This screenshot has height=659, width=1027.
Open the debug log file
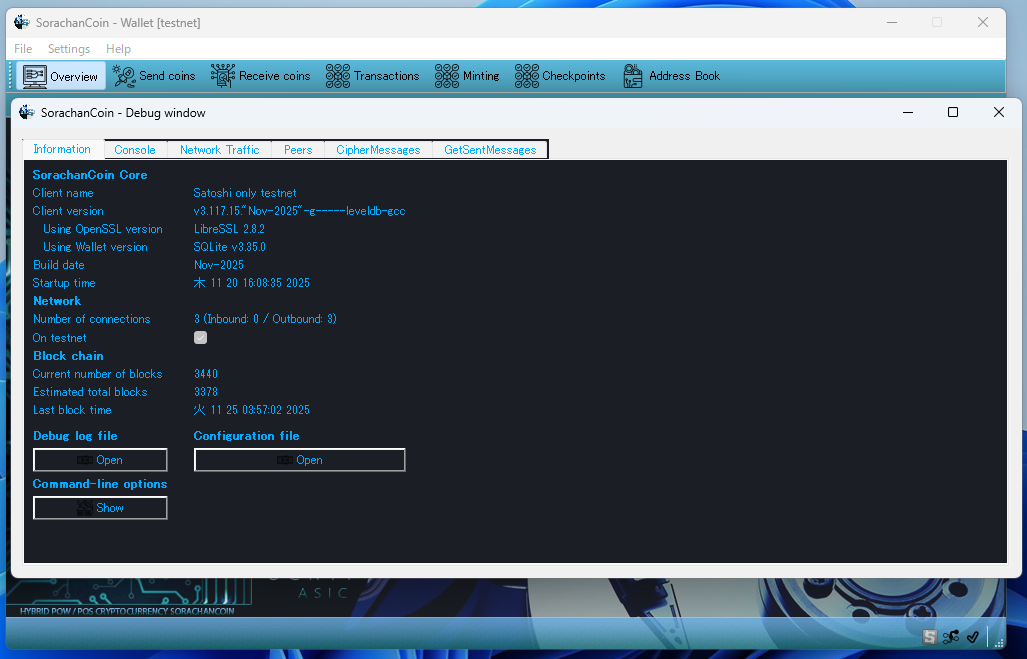(100, 460)
